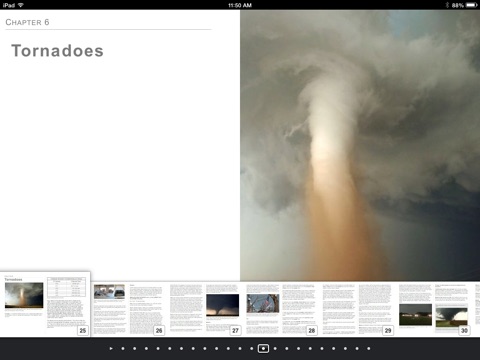Viewport: 480px width, 360px height.
Task: Jump to the first dot after the play arrow
Action: click(123, 349)
